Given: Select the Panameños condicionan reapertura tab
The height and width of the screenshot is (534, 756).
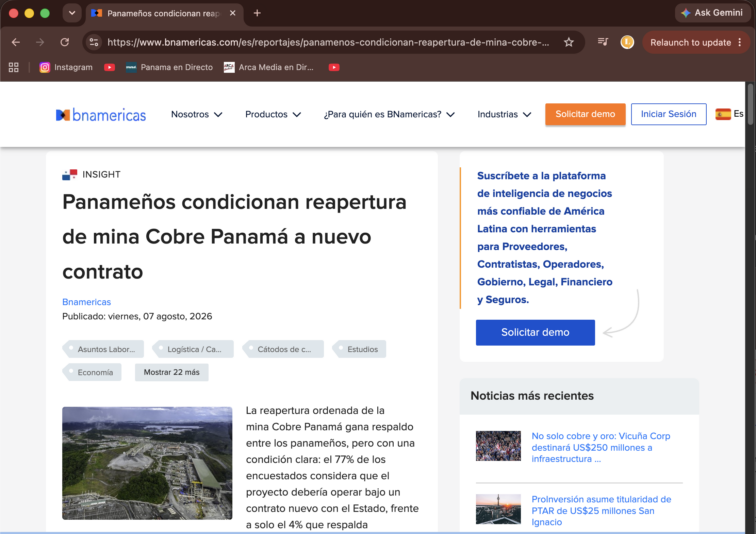Looking at the screenshot, I should [164, 13].
